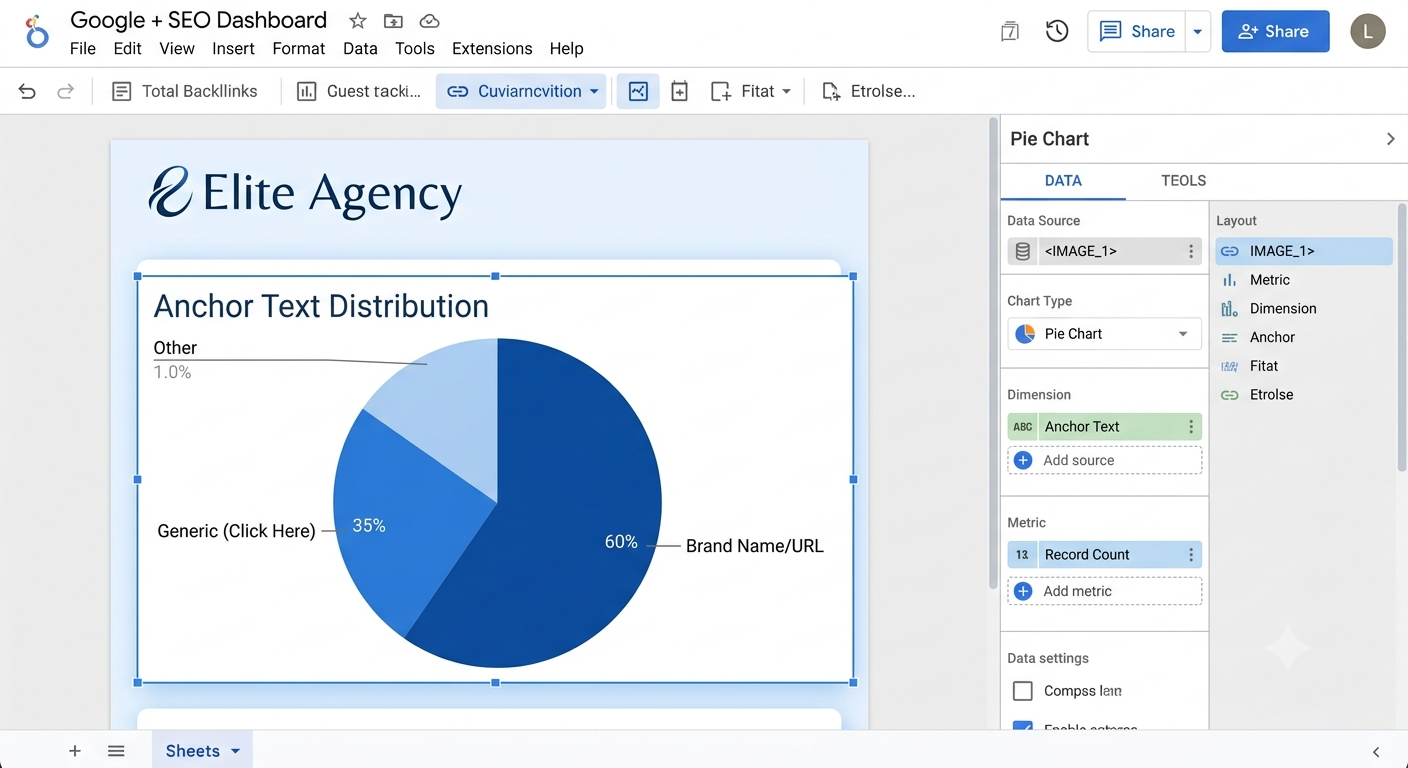Open Anchor Text dimension three-dot menu
Image resolution: width=1408 pixels, height=768 pixels.
1191,427
